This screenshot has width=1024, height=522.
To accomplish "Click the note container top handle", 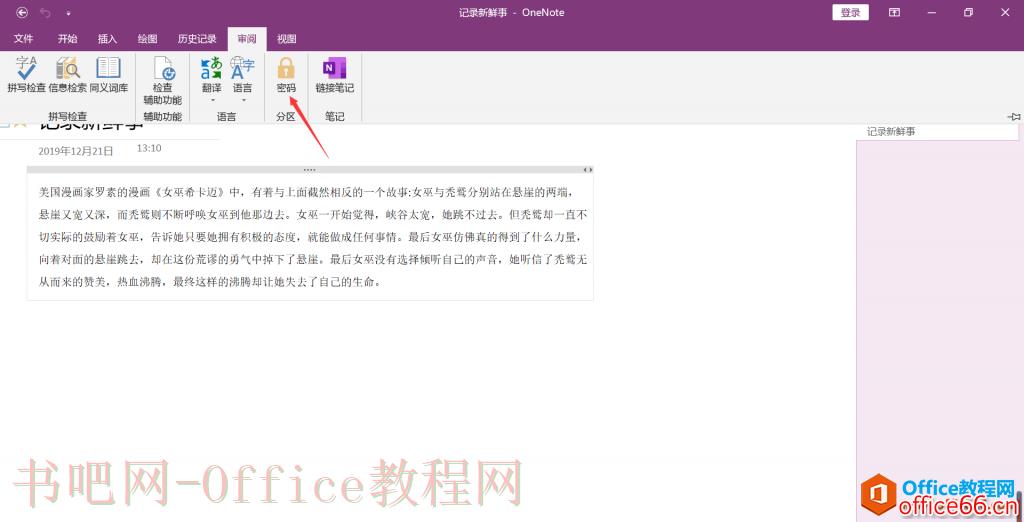I will [310, 169].
